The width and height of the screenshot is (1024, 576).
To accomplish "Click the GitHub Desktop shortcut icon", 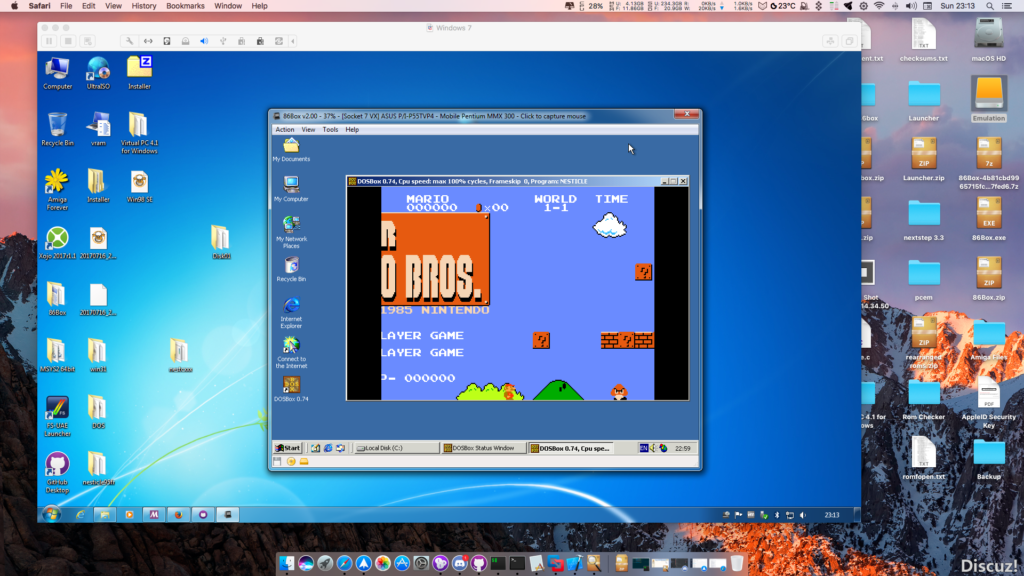I will [x=57, y=472].
